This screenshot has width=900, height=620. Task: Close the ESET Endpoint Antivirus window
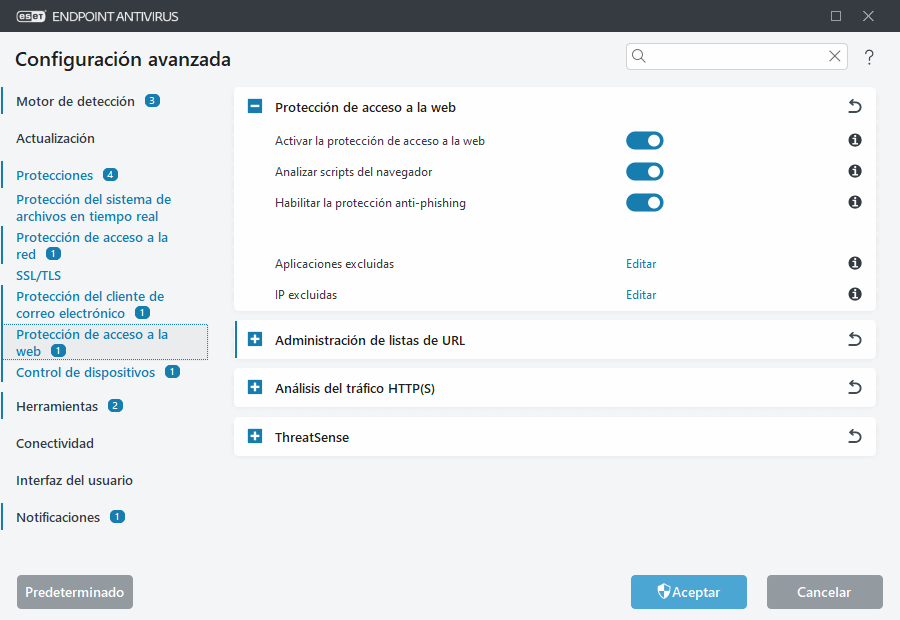(868, 16)
